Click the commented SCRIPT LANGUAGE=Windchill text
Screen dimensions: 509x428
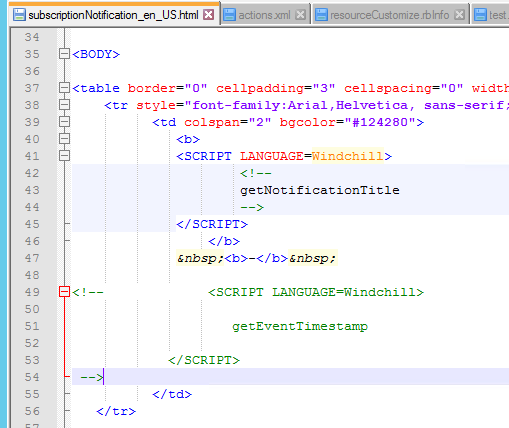tap(316, 292)
